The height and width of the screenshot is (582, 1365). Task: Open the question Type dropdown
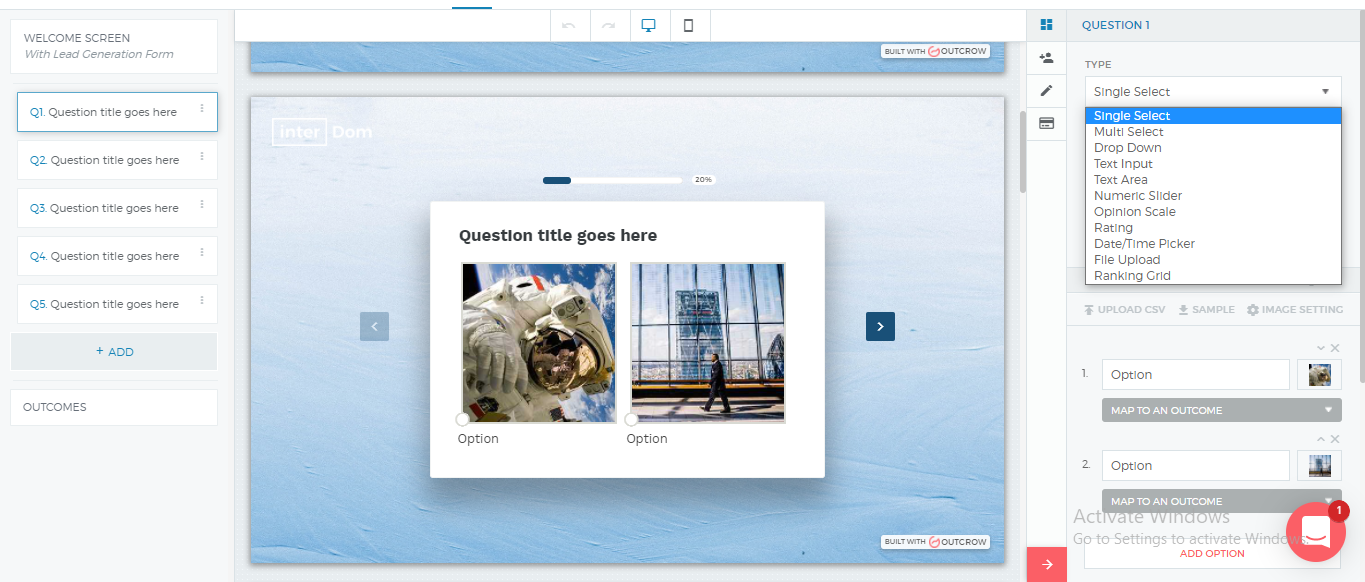coord(1213,91)
